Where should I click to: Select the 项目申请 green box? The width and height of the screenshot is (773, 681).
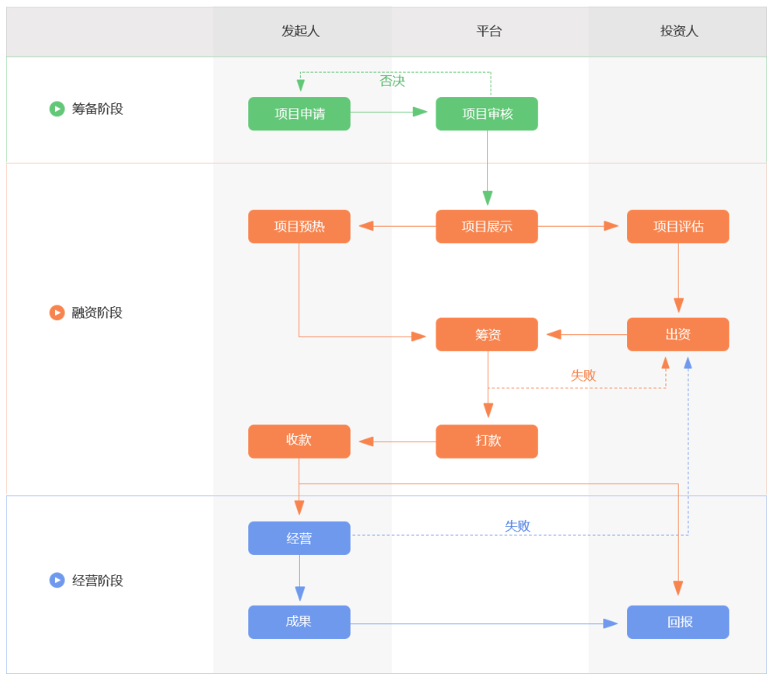tap(299, 114)
